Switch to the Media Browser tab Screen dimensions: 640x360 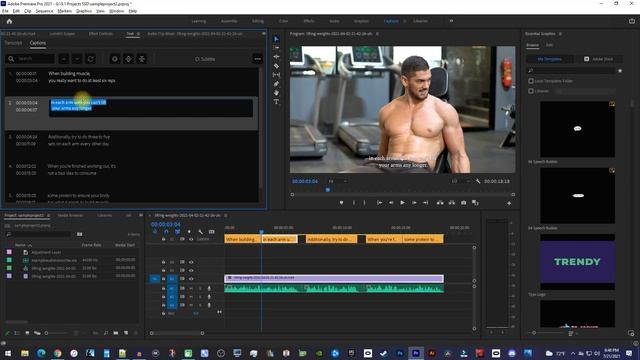point(70,216)
